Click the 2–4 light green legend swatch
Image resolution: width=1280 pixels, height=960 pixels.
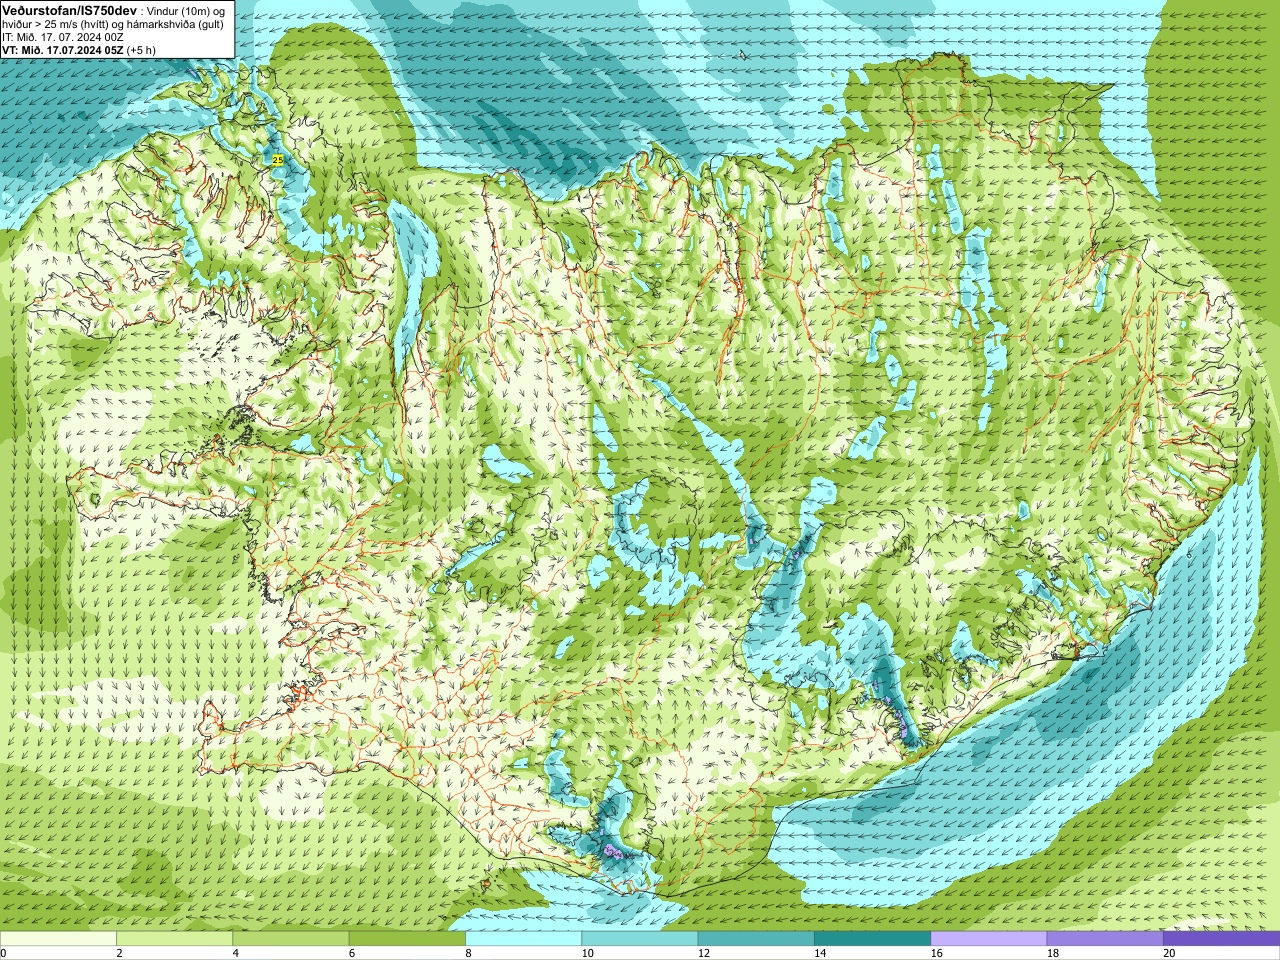174,939
